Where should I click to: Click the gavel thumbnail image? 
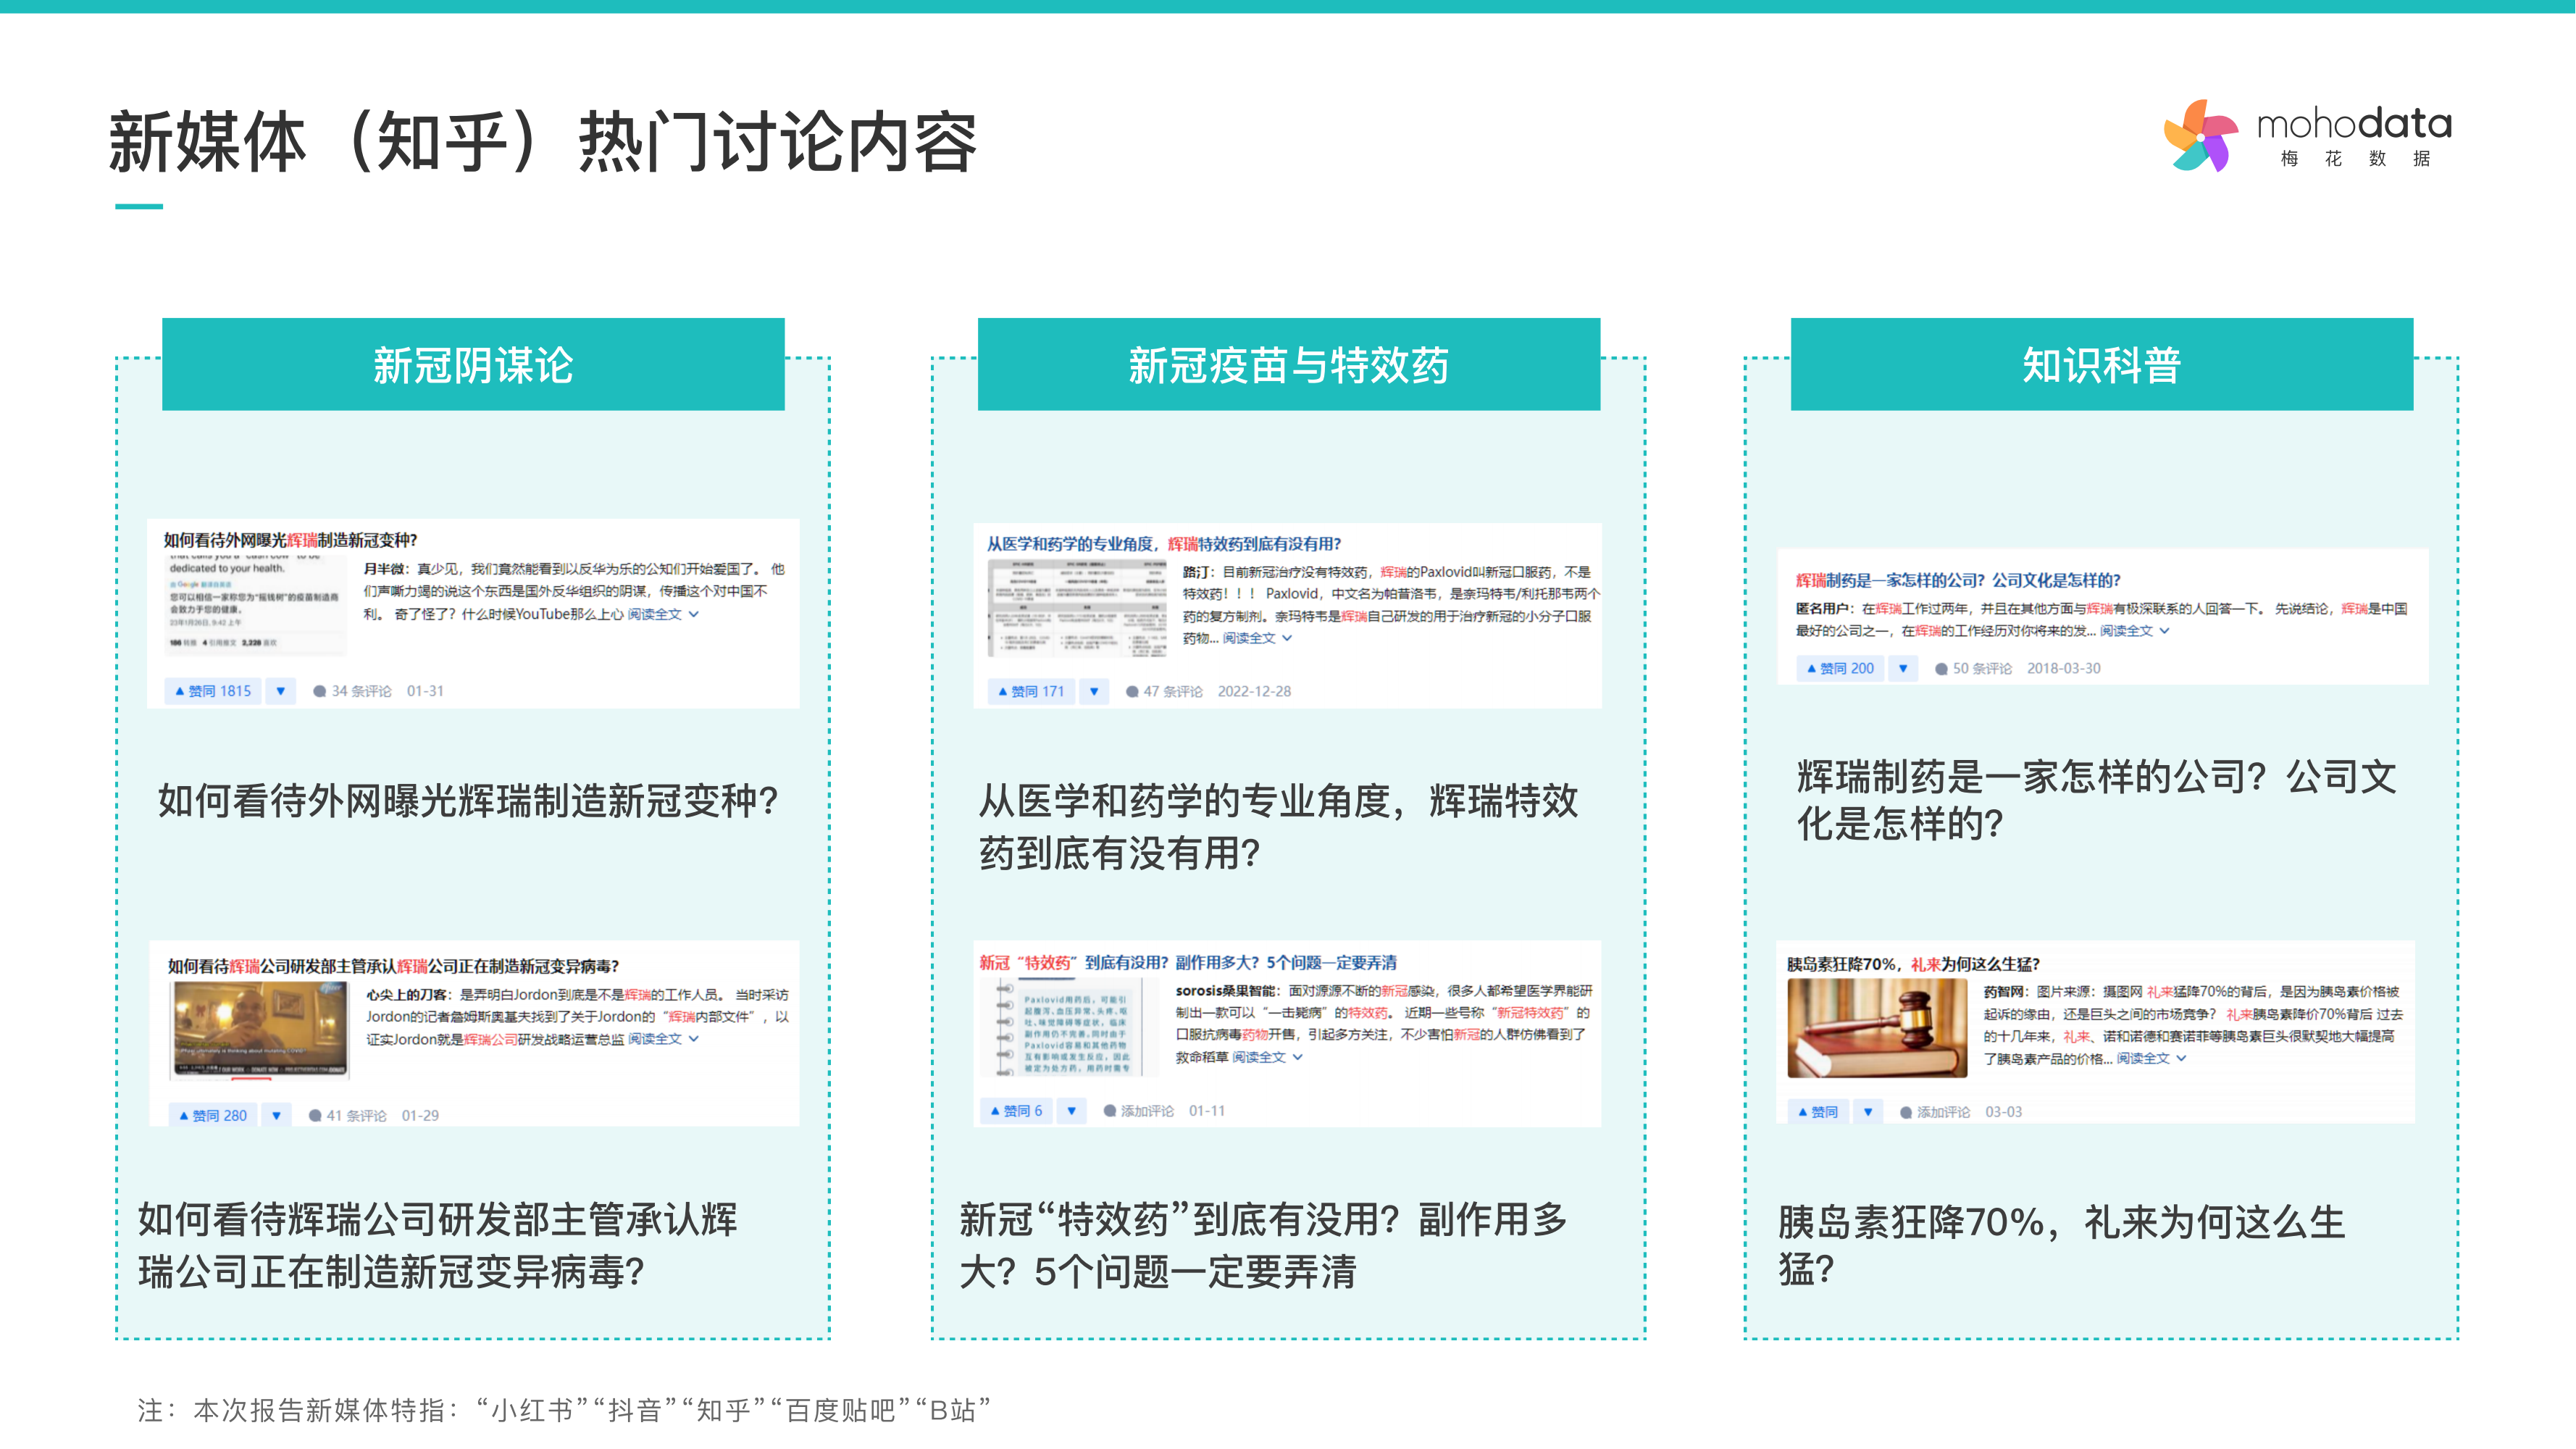(x=1876, y=1027)
